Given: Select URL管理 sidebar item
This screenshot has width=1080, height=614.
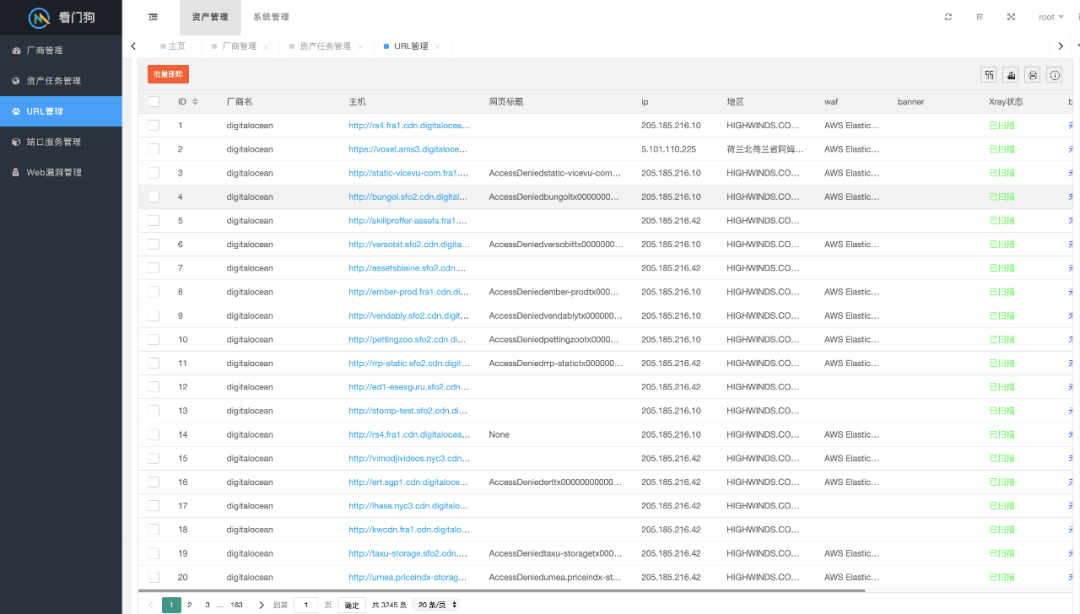Looking at the screenshot, I should (61, 111).
